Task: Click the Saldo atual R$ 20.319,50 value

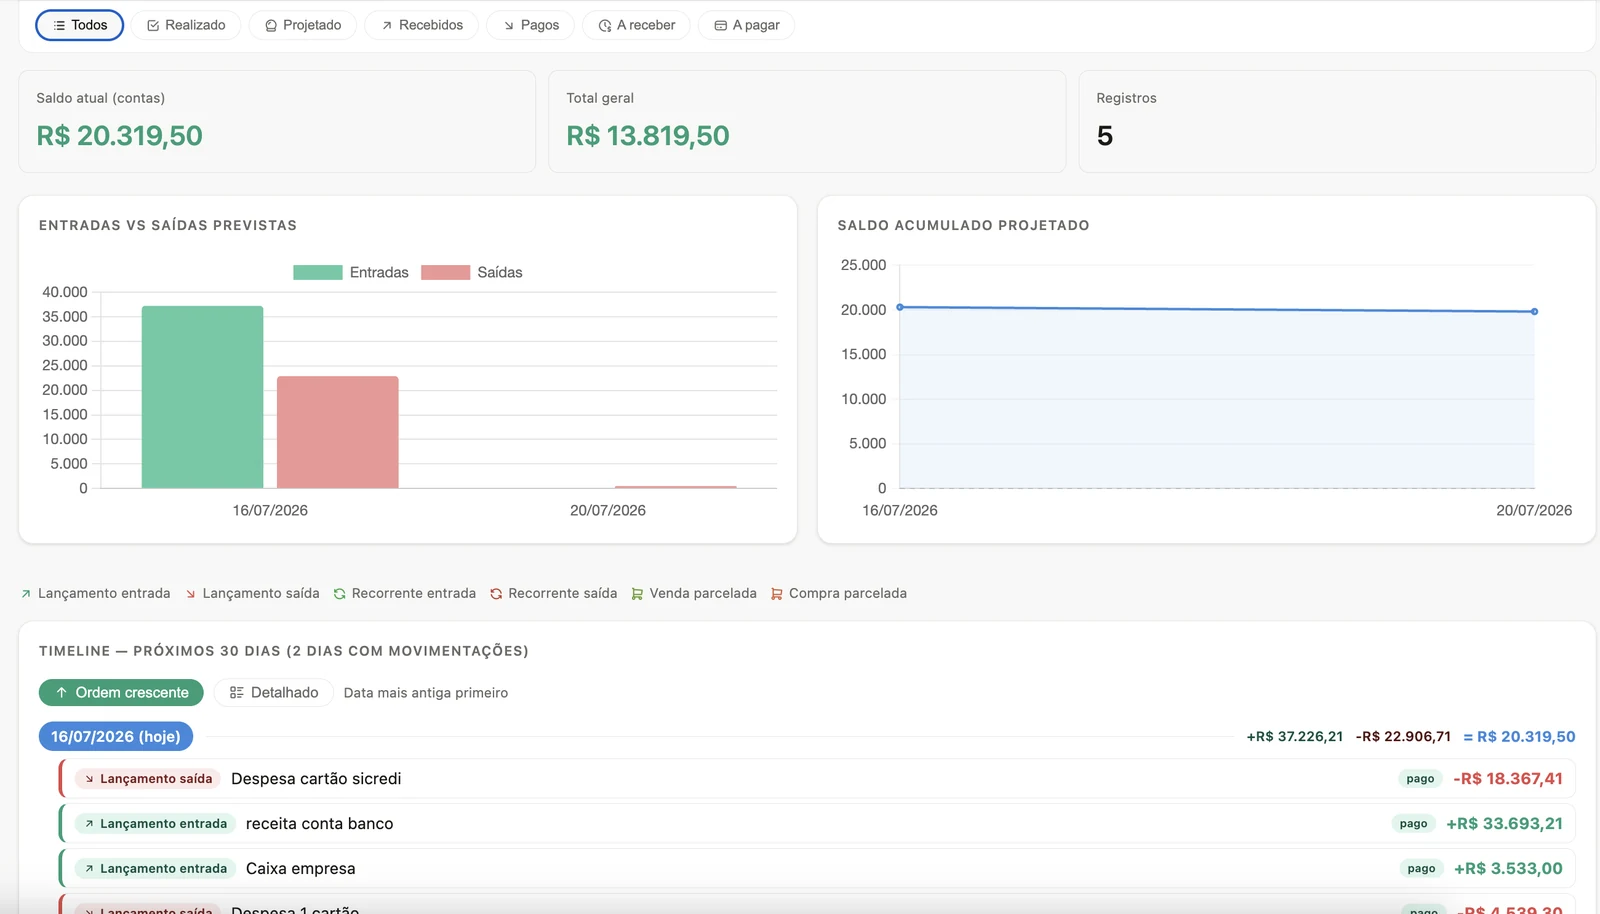Action: (120, 136)
